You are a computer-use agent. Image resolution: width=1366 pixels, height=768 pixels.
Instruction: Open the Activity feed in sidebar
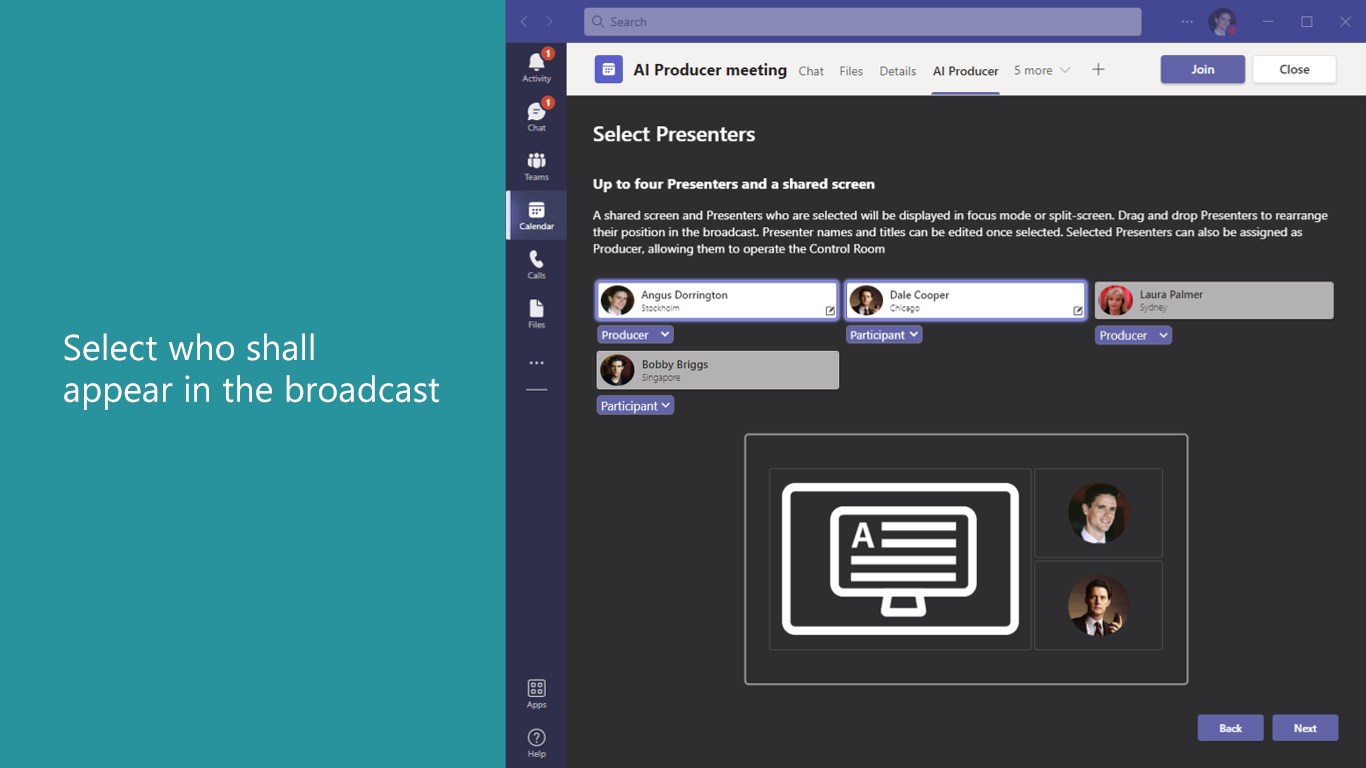(536, 67)
